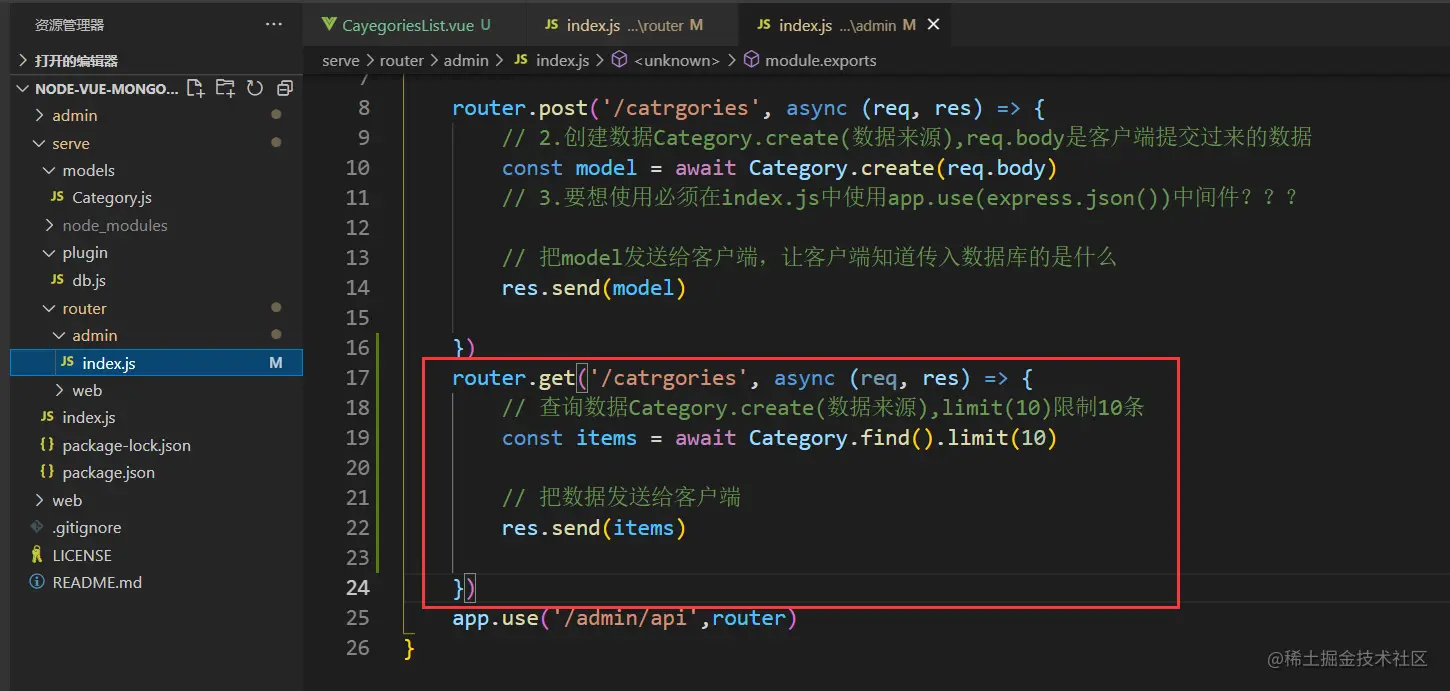1450x691 pixels.
Task: Open the .gitignore file
Action: [87, 527]
